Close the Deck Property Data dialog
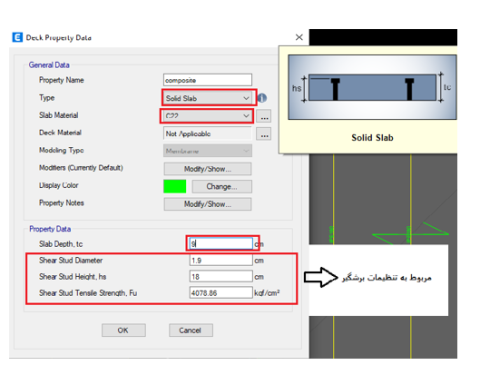The image size is (480, 365). pos(299,37)
